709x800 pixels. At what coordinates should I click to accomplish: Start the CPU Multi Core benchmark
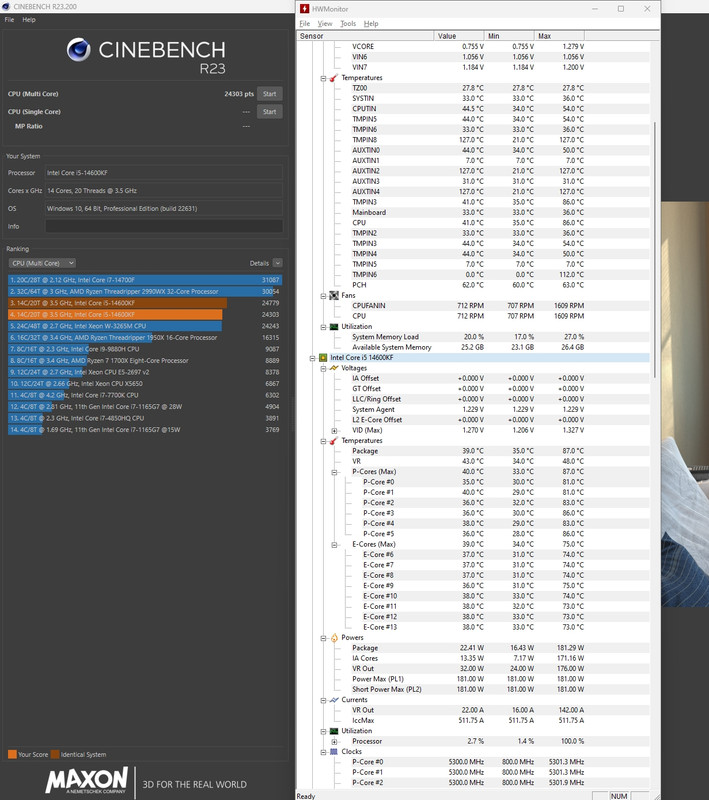(x=269, y=94)
